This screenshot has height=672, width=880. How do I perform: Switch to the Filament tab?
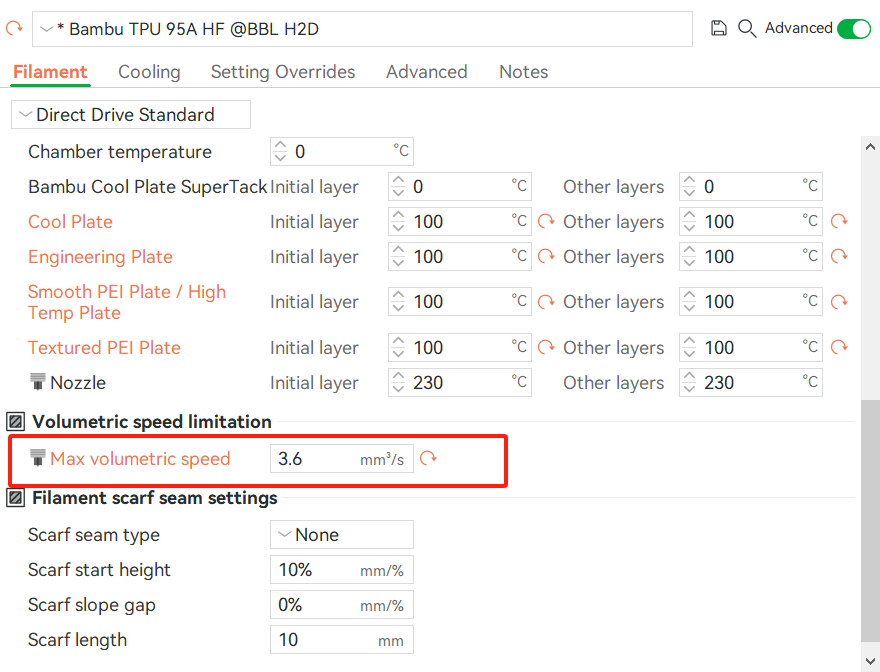pyautogui.click(x=50, y=72)
